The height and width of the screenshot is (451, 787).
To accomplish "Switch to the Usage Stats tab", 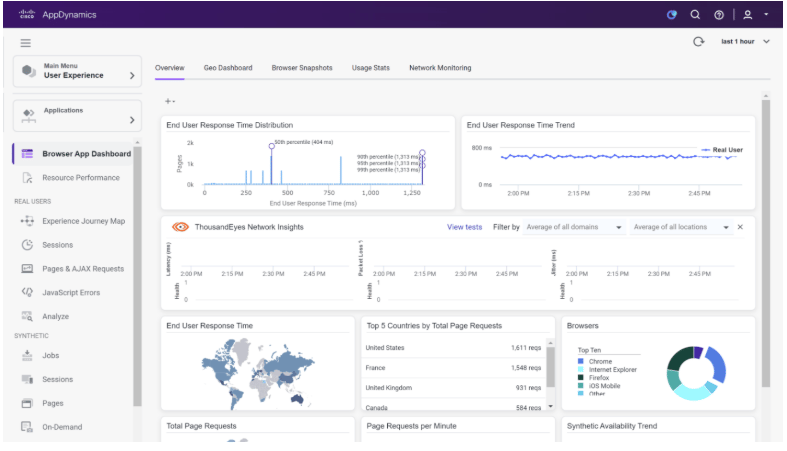I will coord(370,68).
